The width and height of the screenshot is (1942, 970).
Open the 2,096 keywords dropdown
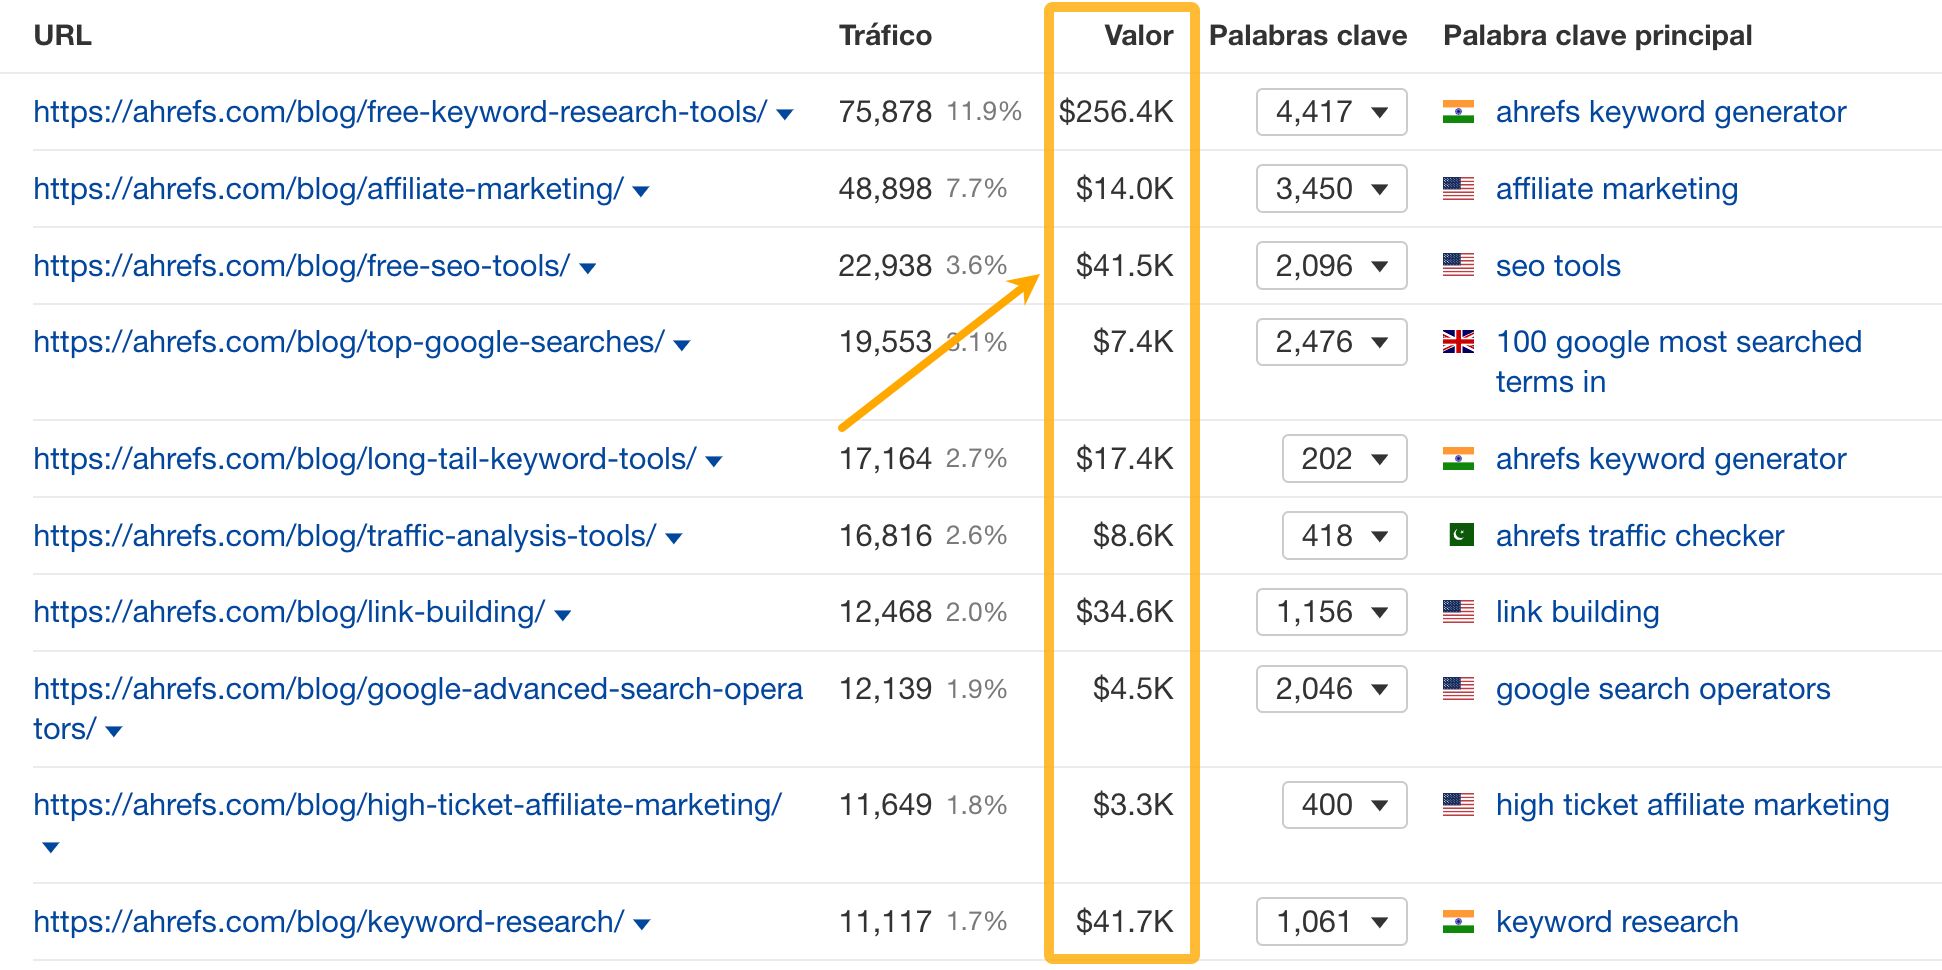click(x=1331, y=265)
